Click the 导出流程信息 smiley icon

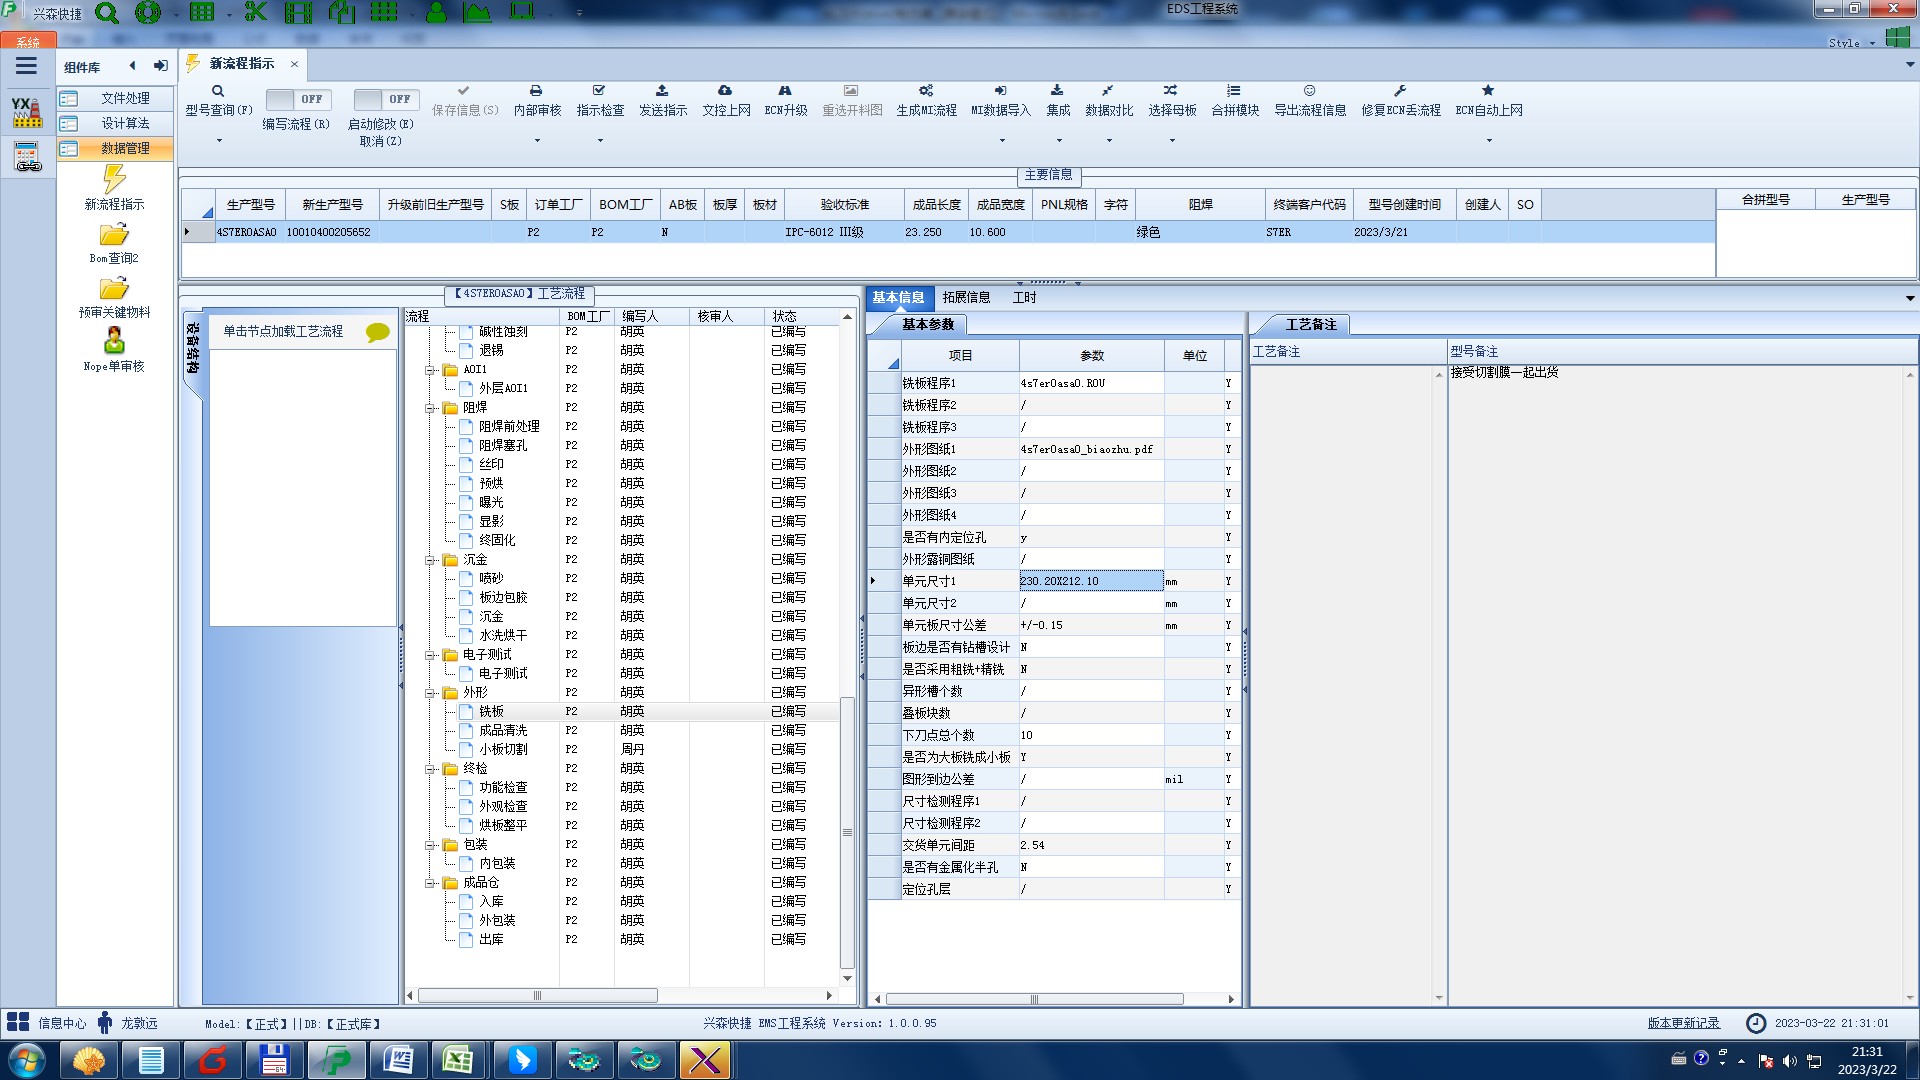(1309, 91)
